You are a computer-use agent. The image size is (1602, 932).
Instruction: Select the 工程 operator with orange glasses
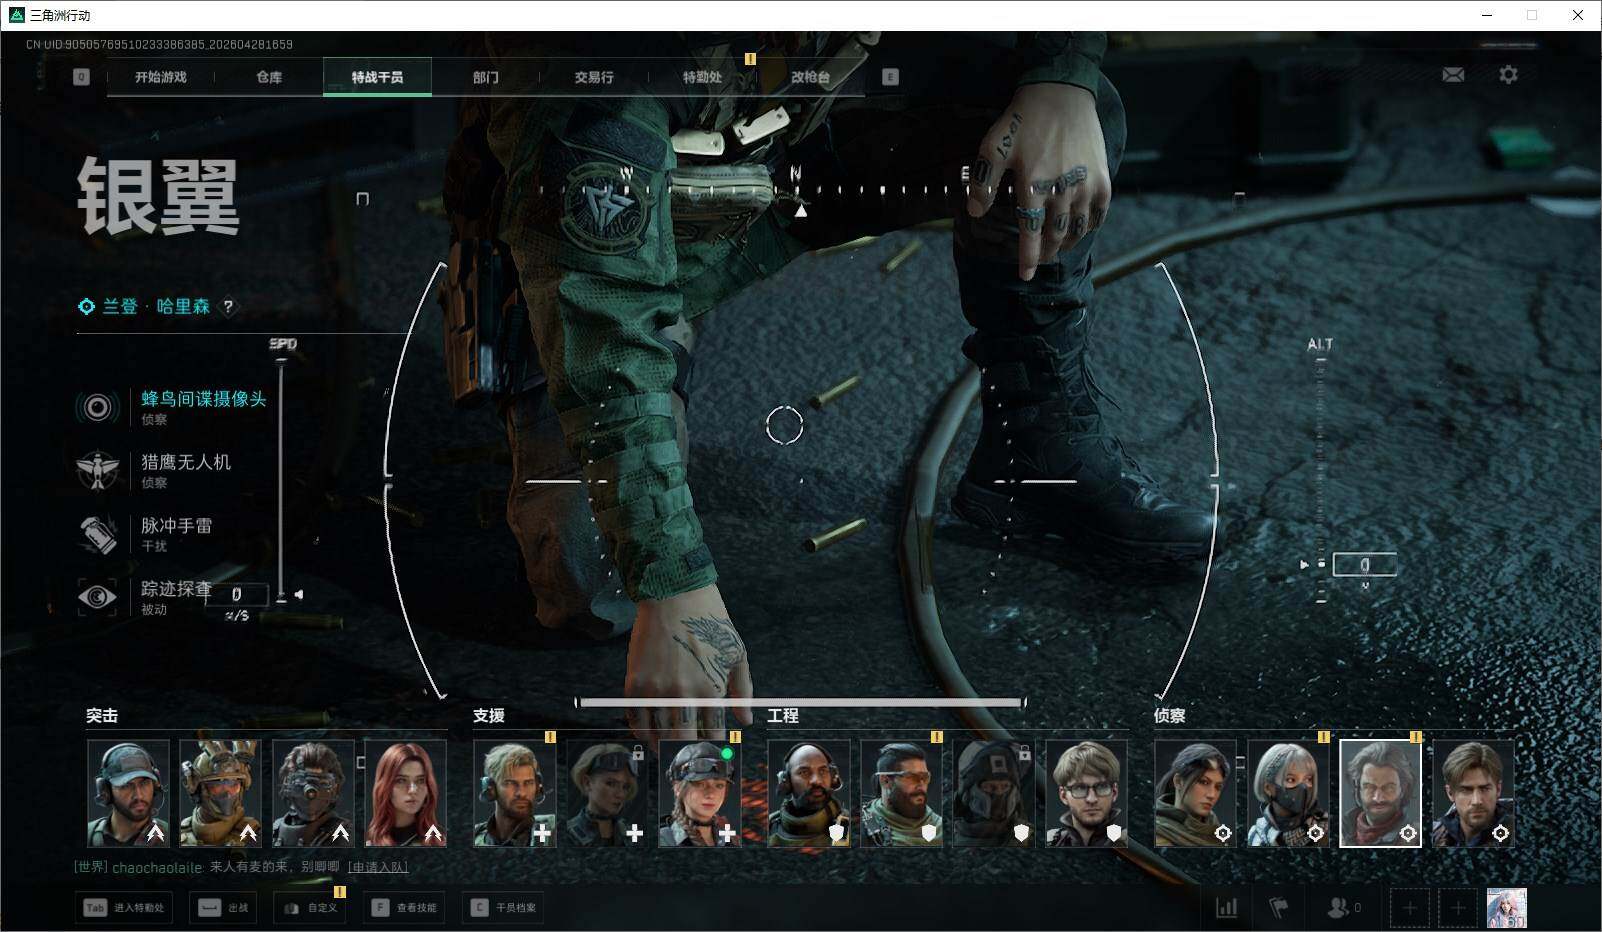tap(901, 793)
